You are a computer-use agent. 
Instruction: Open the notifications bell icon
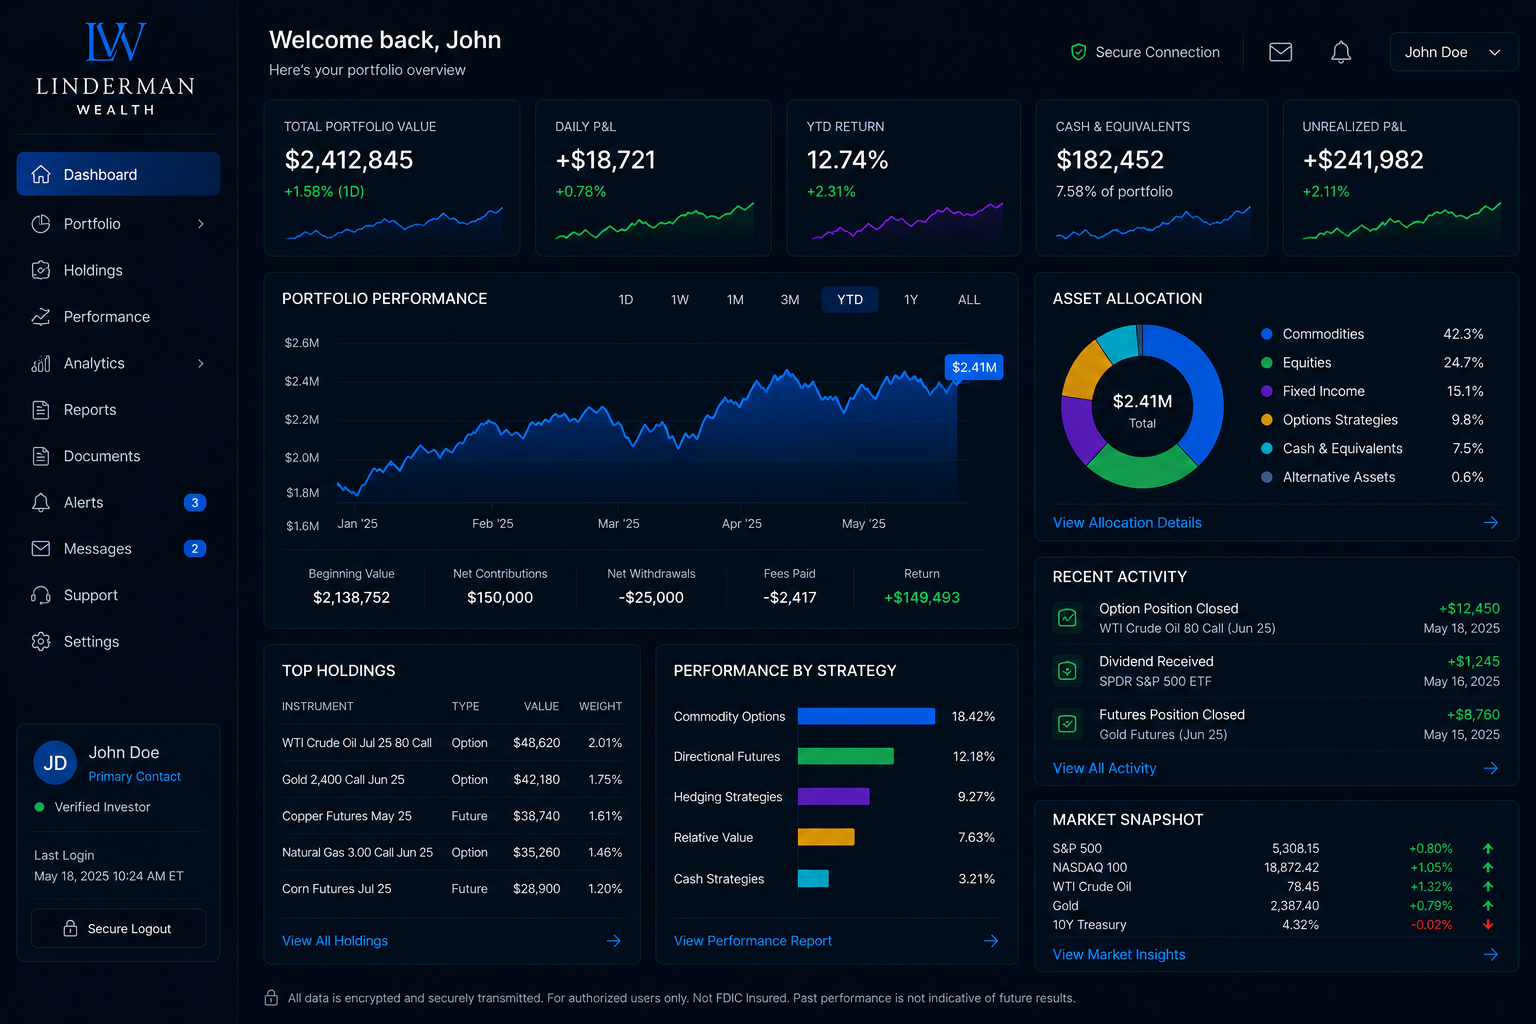pos(1341,52)
